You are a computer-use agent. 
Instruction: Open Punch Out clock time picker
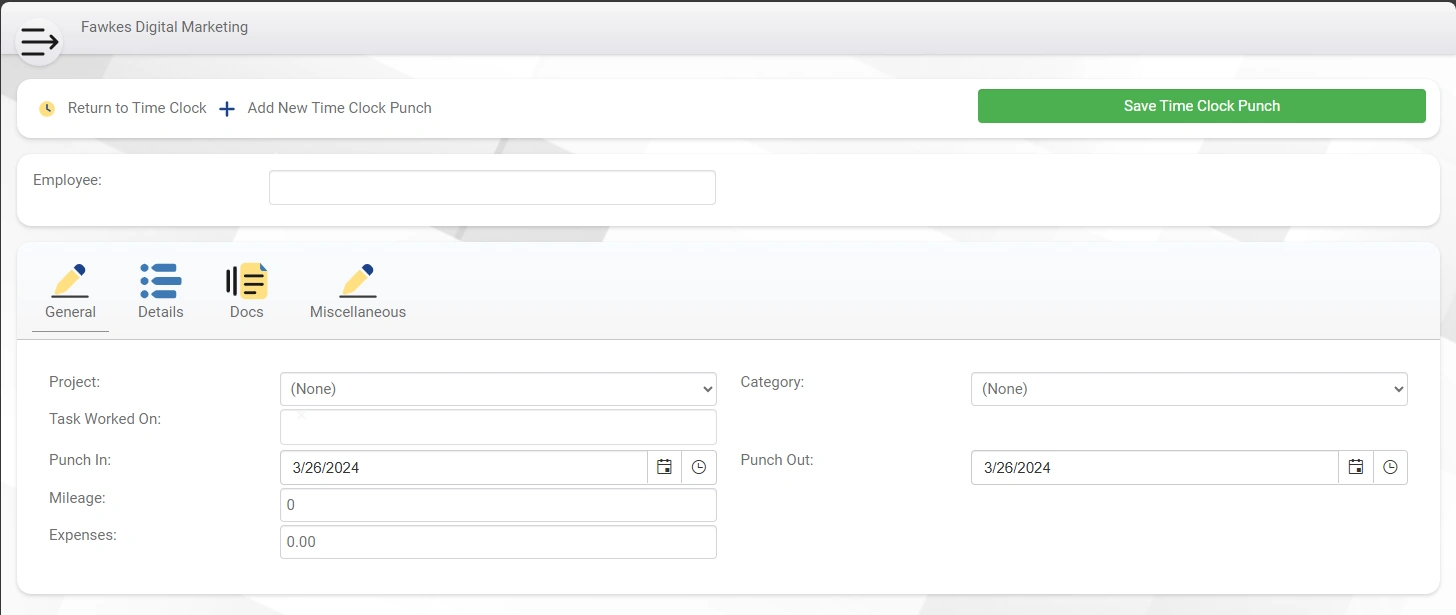(1390, 467)
